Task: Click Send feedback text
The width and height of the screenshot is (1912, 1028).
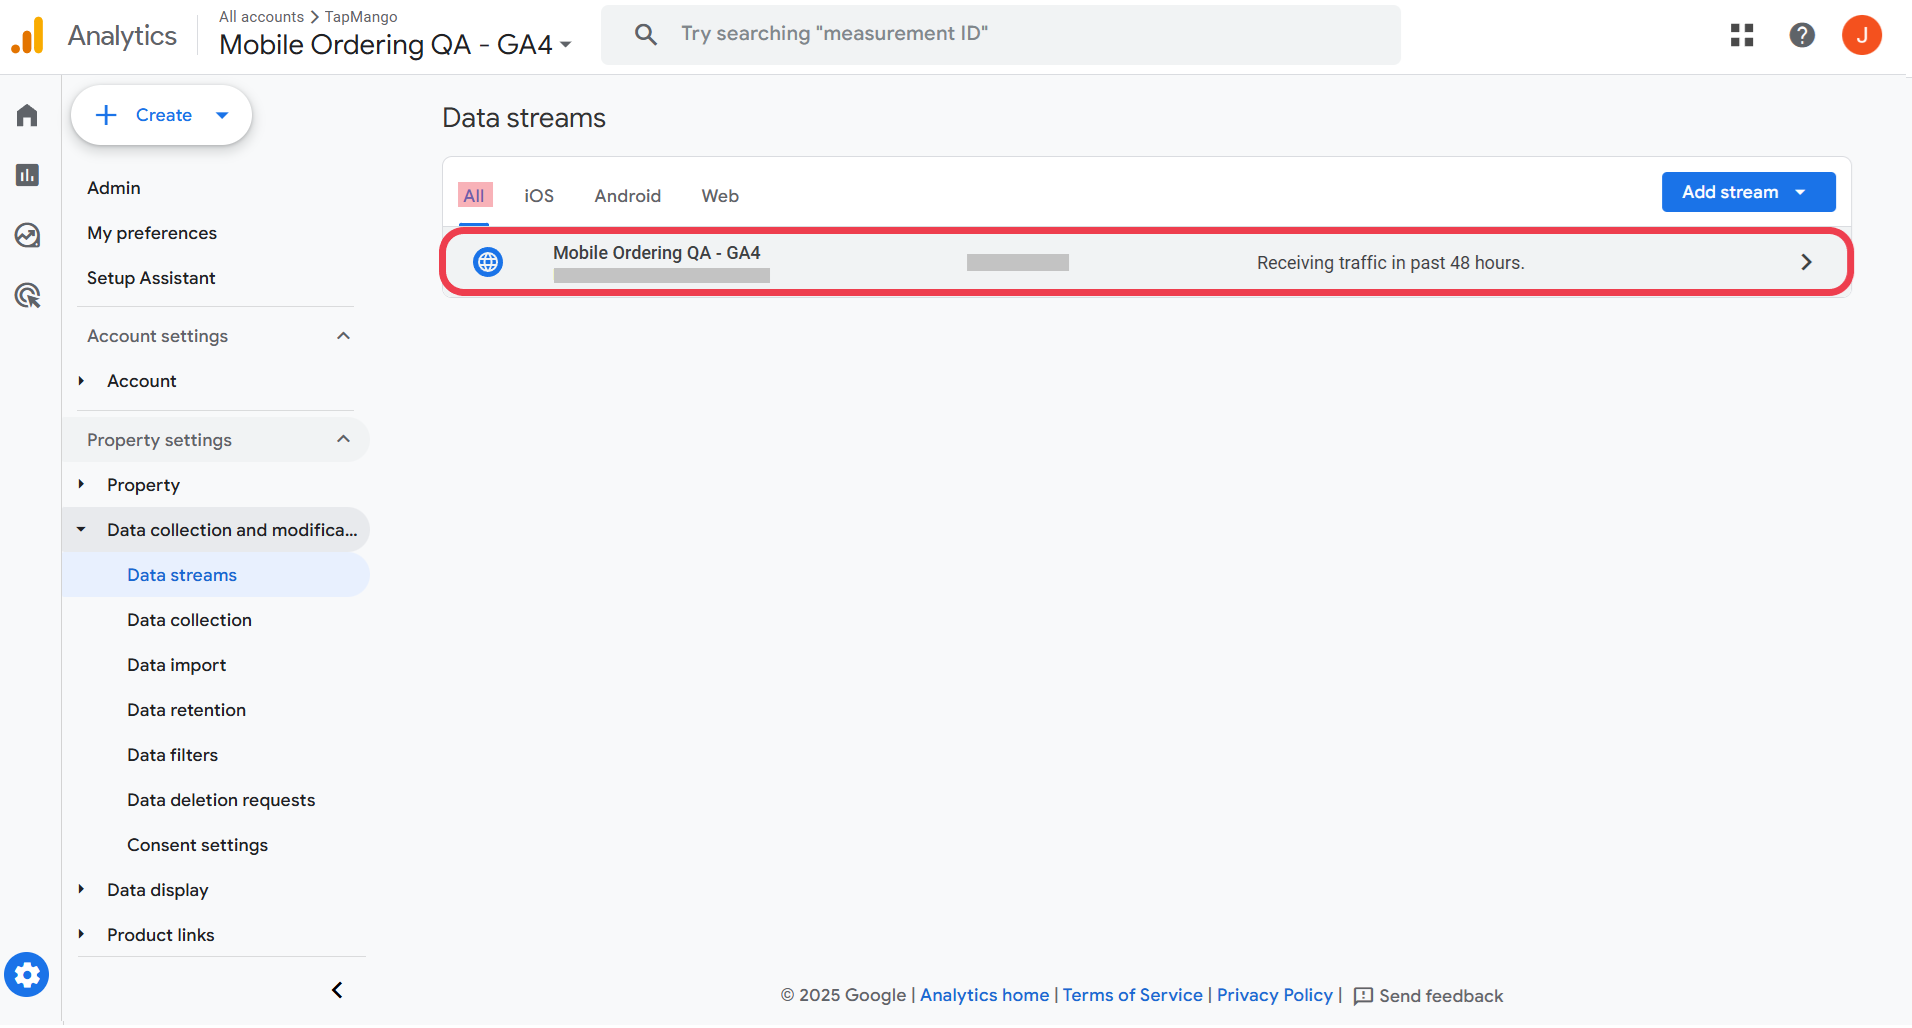Action: (x=1441, y=996)
